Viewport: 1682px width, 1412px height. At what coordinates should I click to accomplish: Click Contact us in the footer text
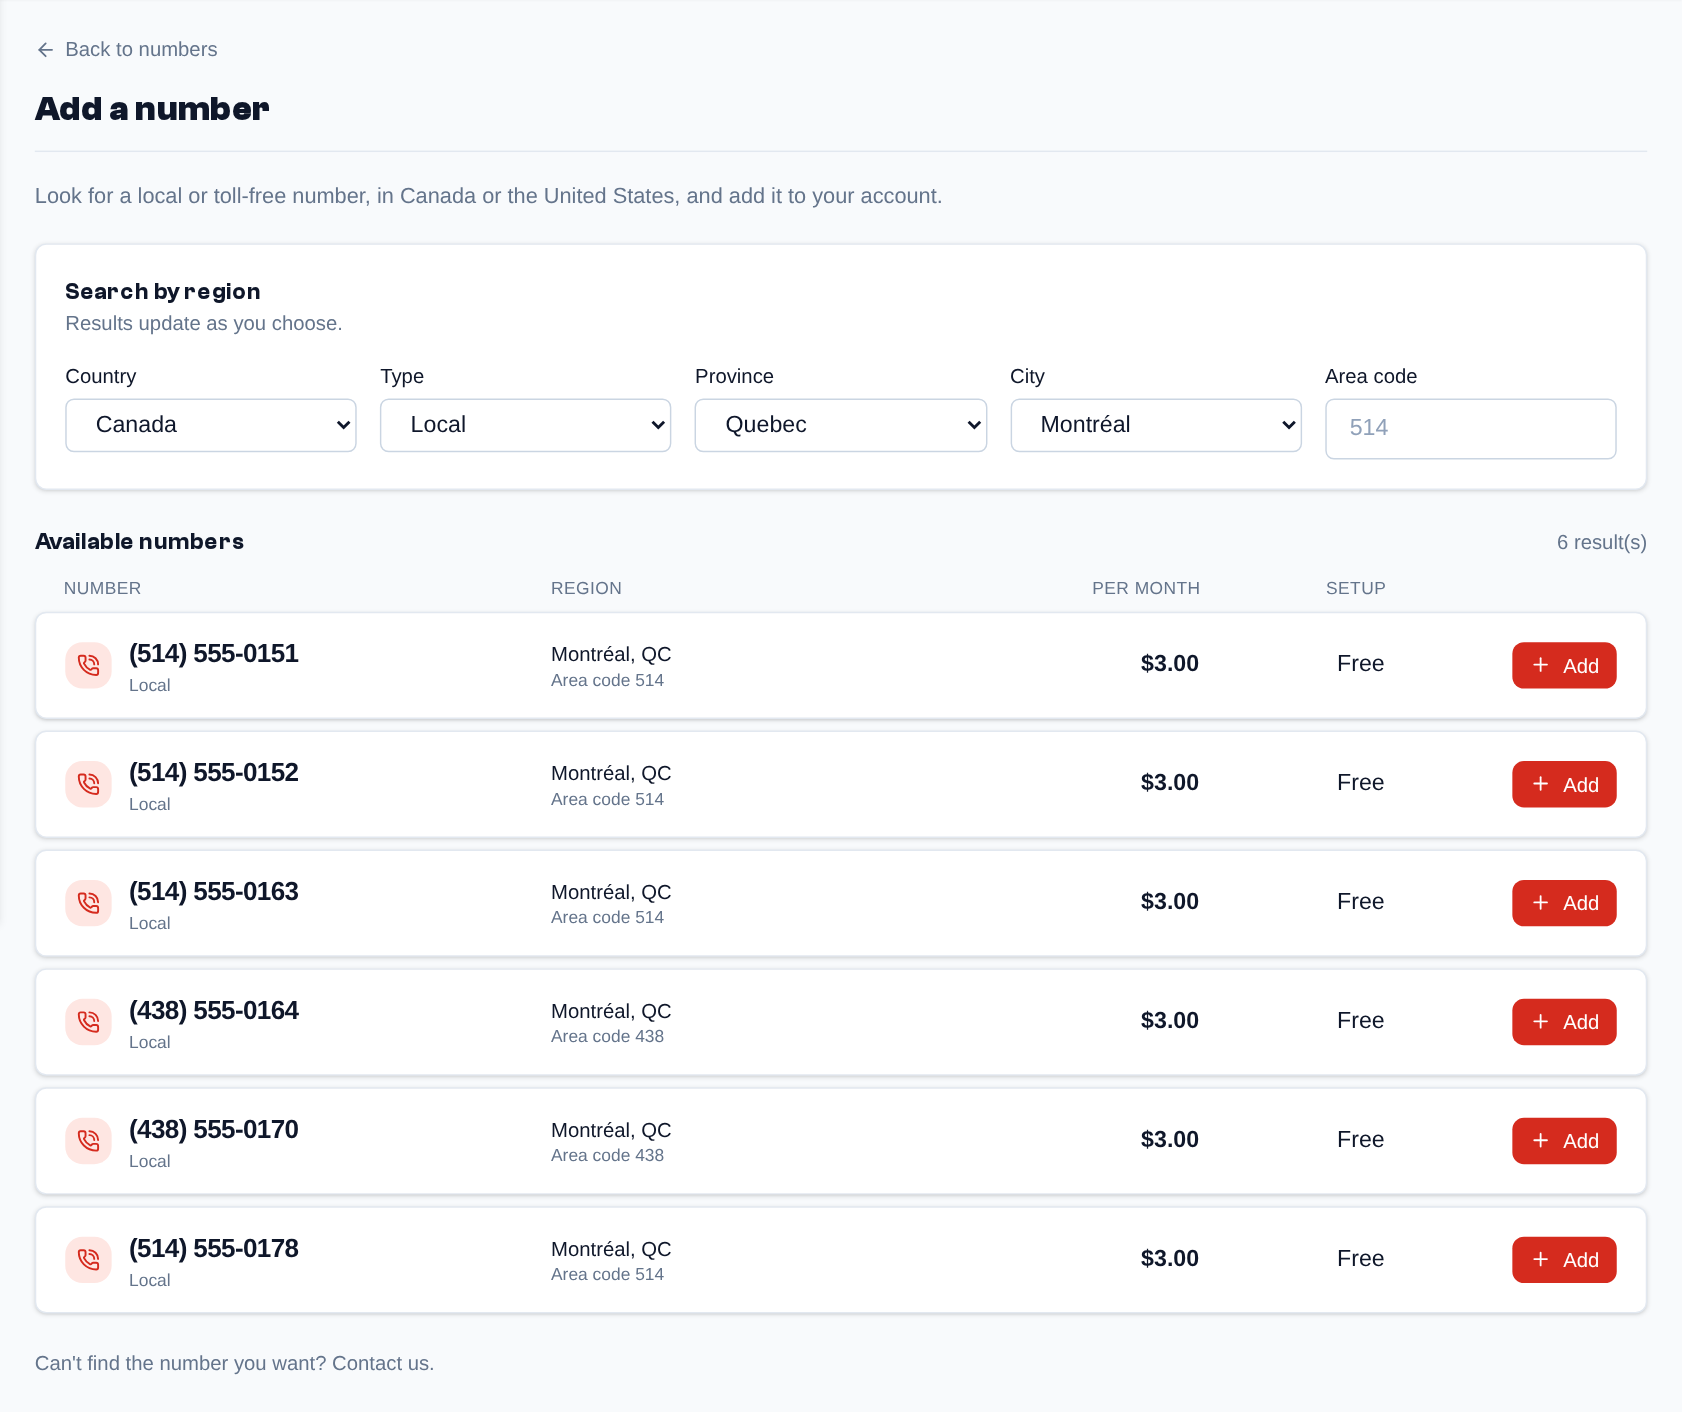coord(381,1364)
